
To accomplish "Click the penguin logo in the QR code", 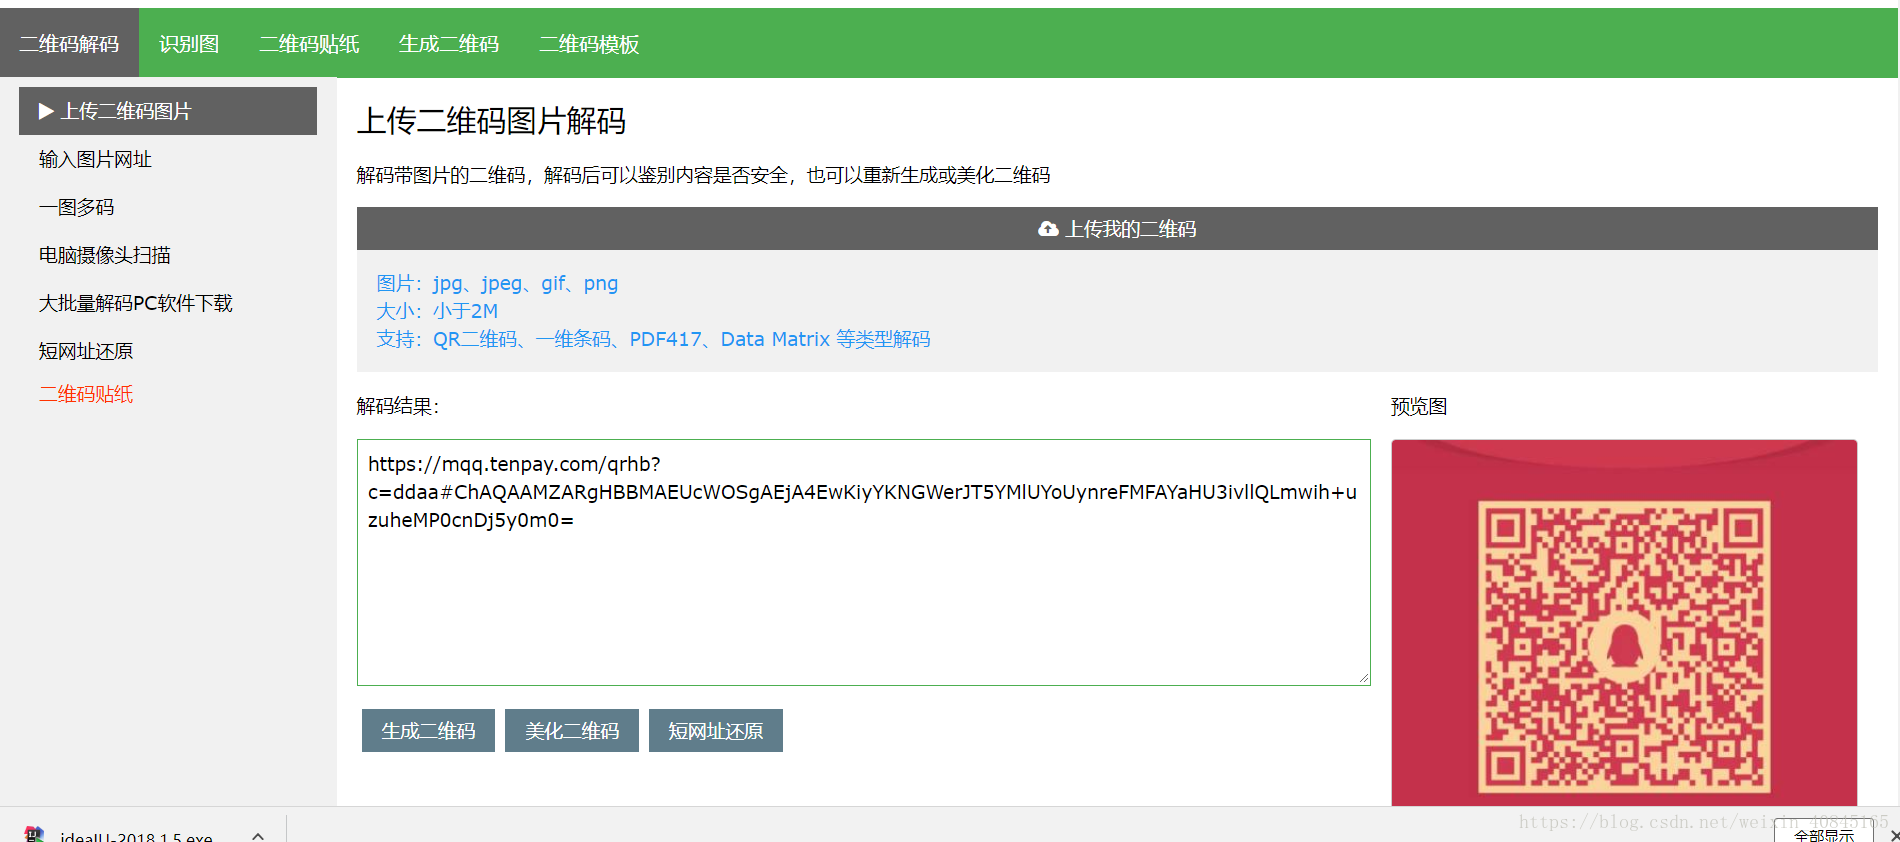I will pyautogui.click(x=1624, y=647).
